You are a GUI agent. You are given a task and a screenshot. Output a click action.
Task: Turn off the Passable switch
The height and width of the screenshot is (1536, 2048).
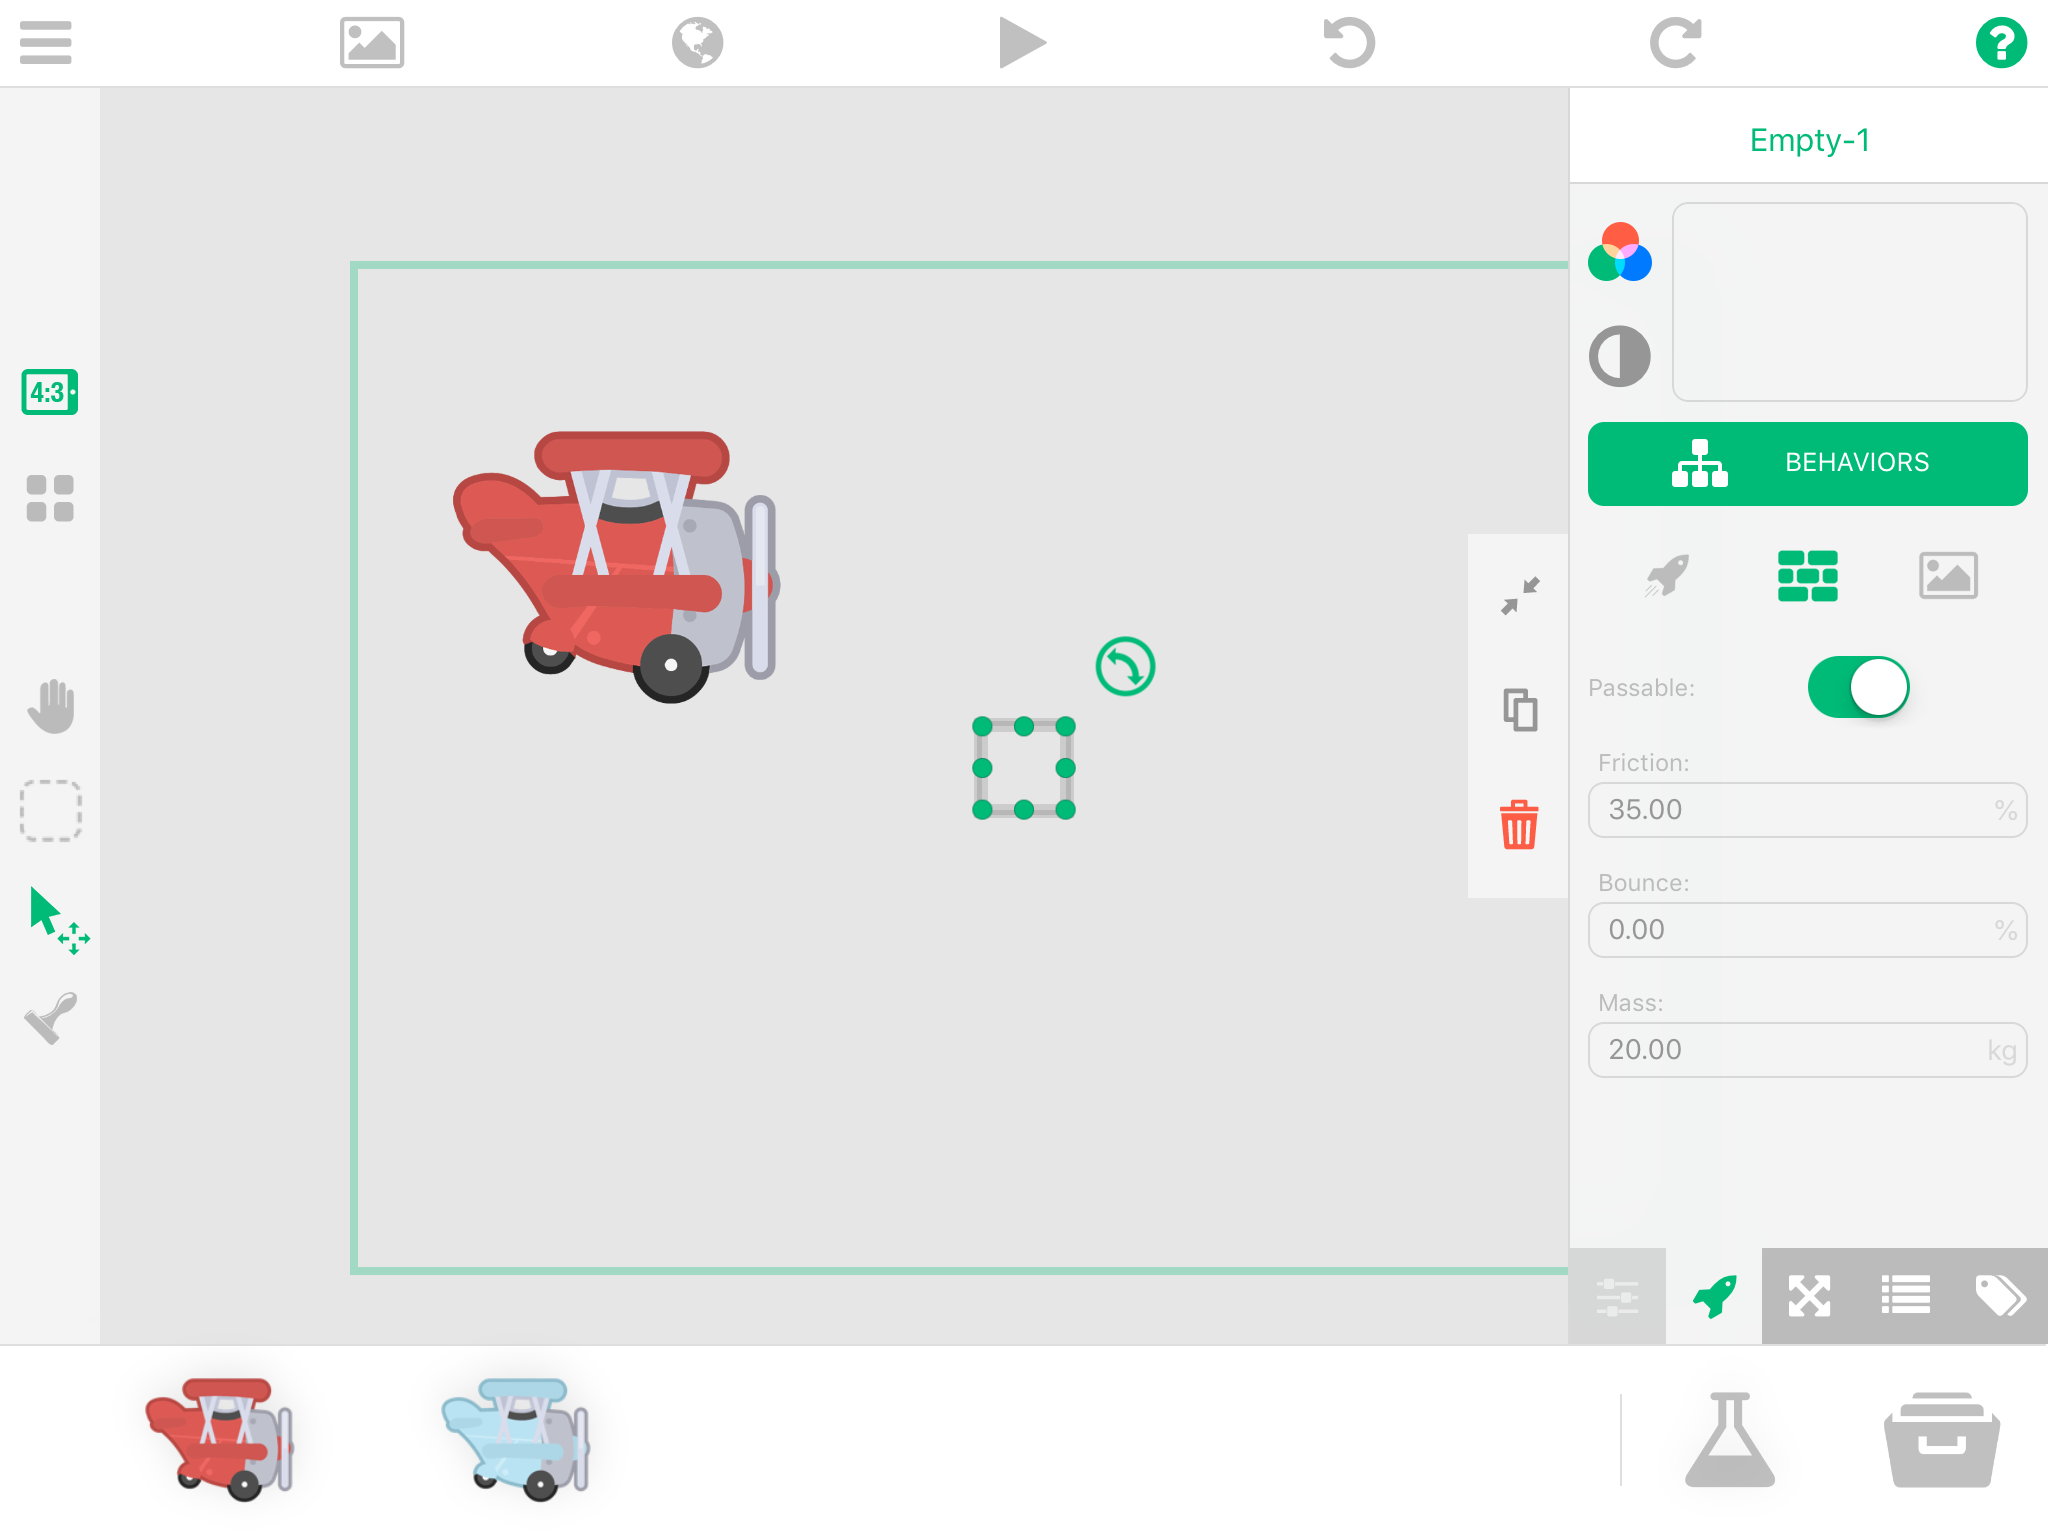click(1858, 687)
